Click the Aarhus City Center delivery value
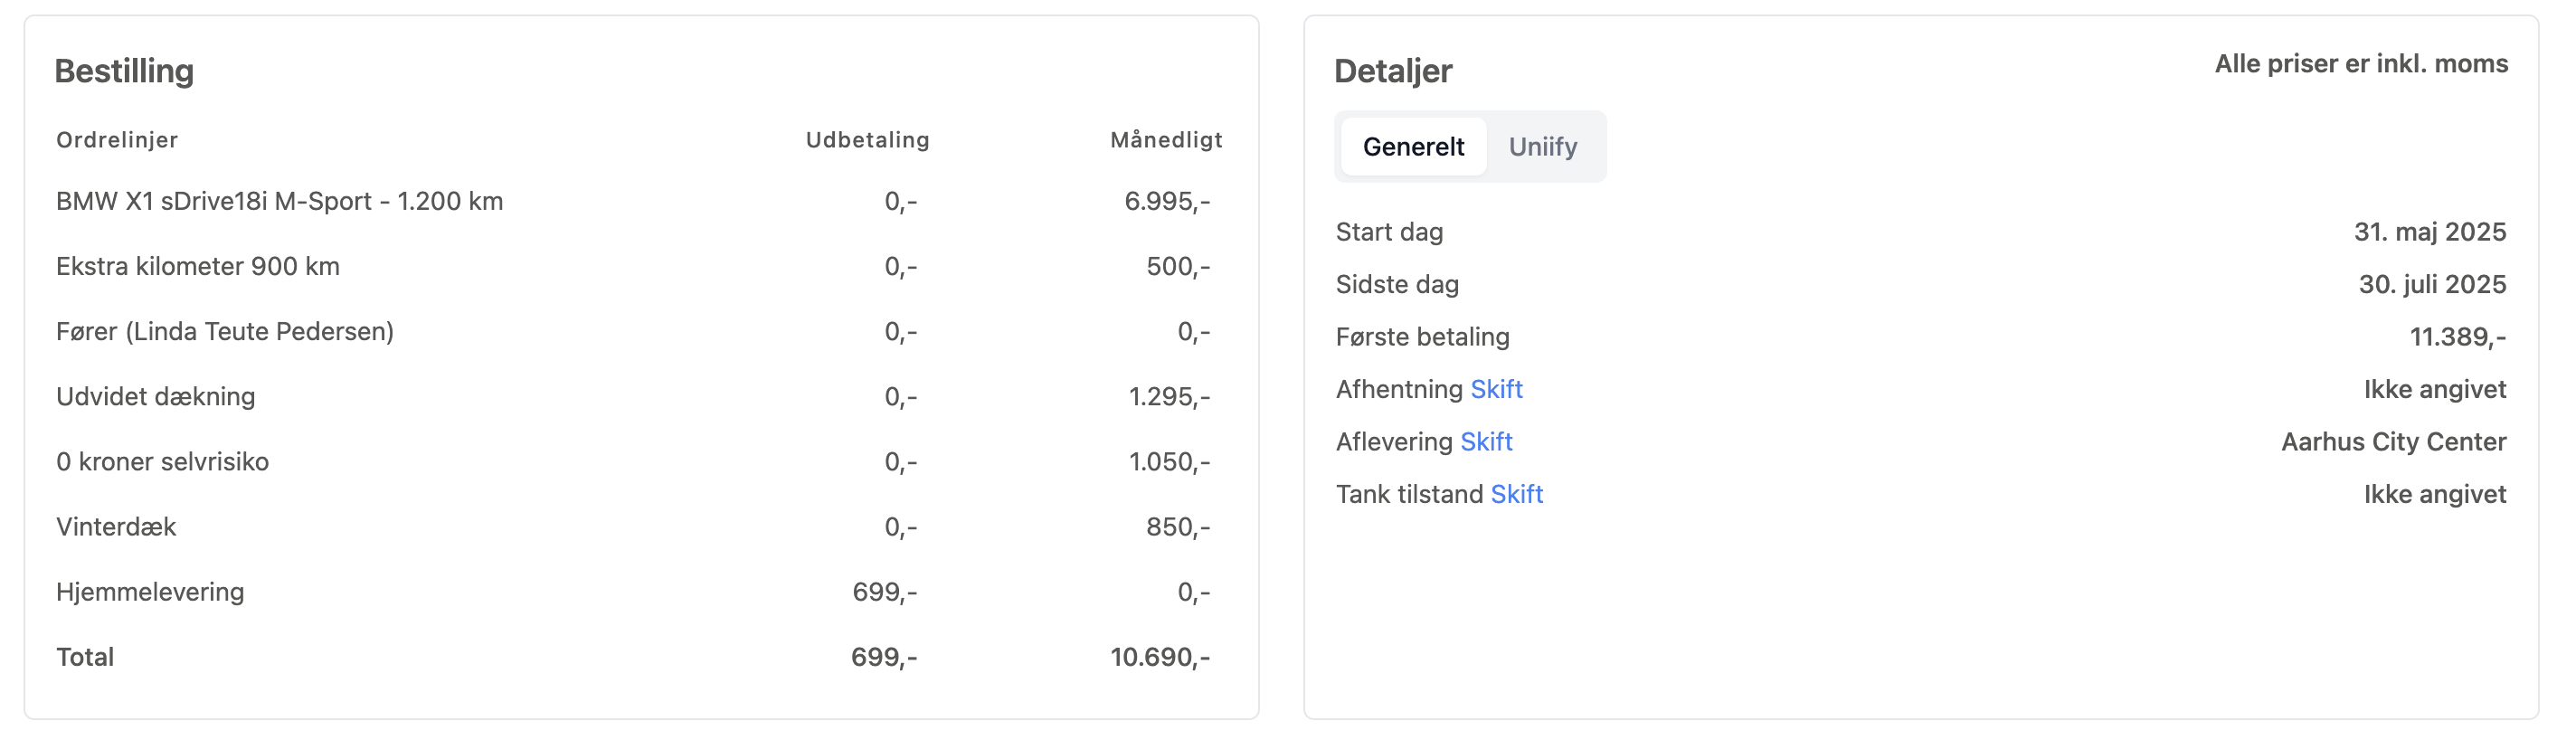 (x=2393, y=442)
